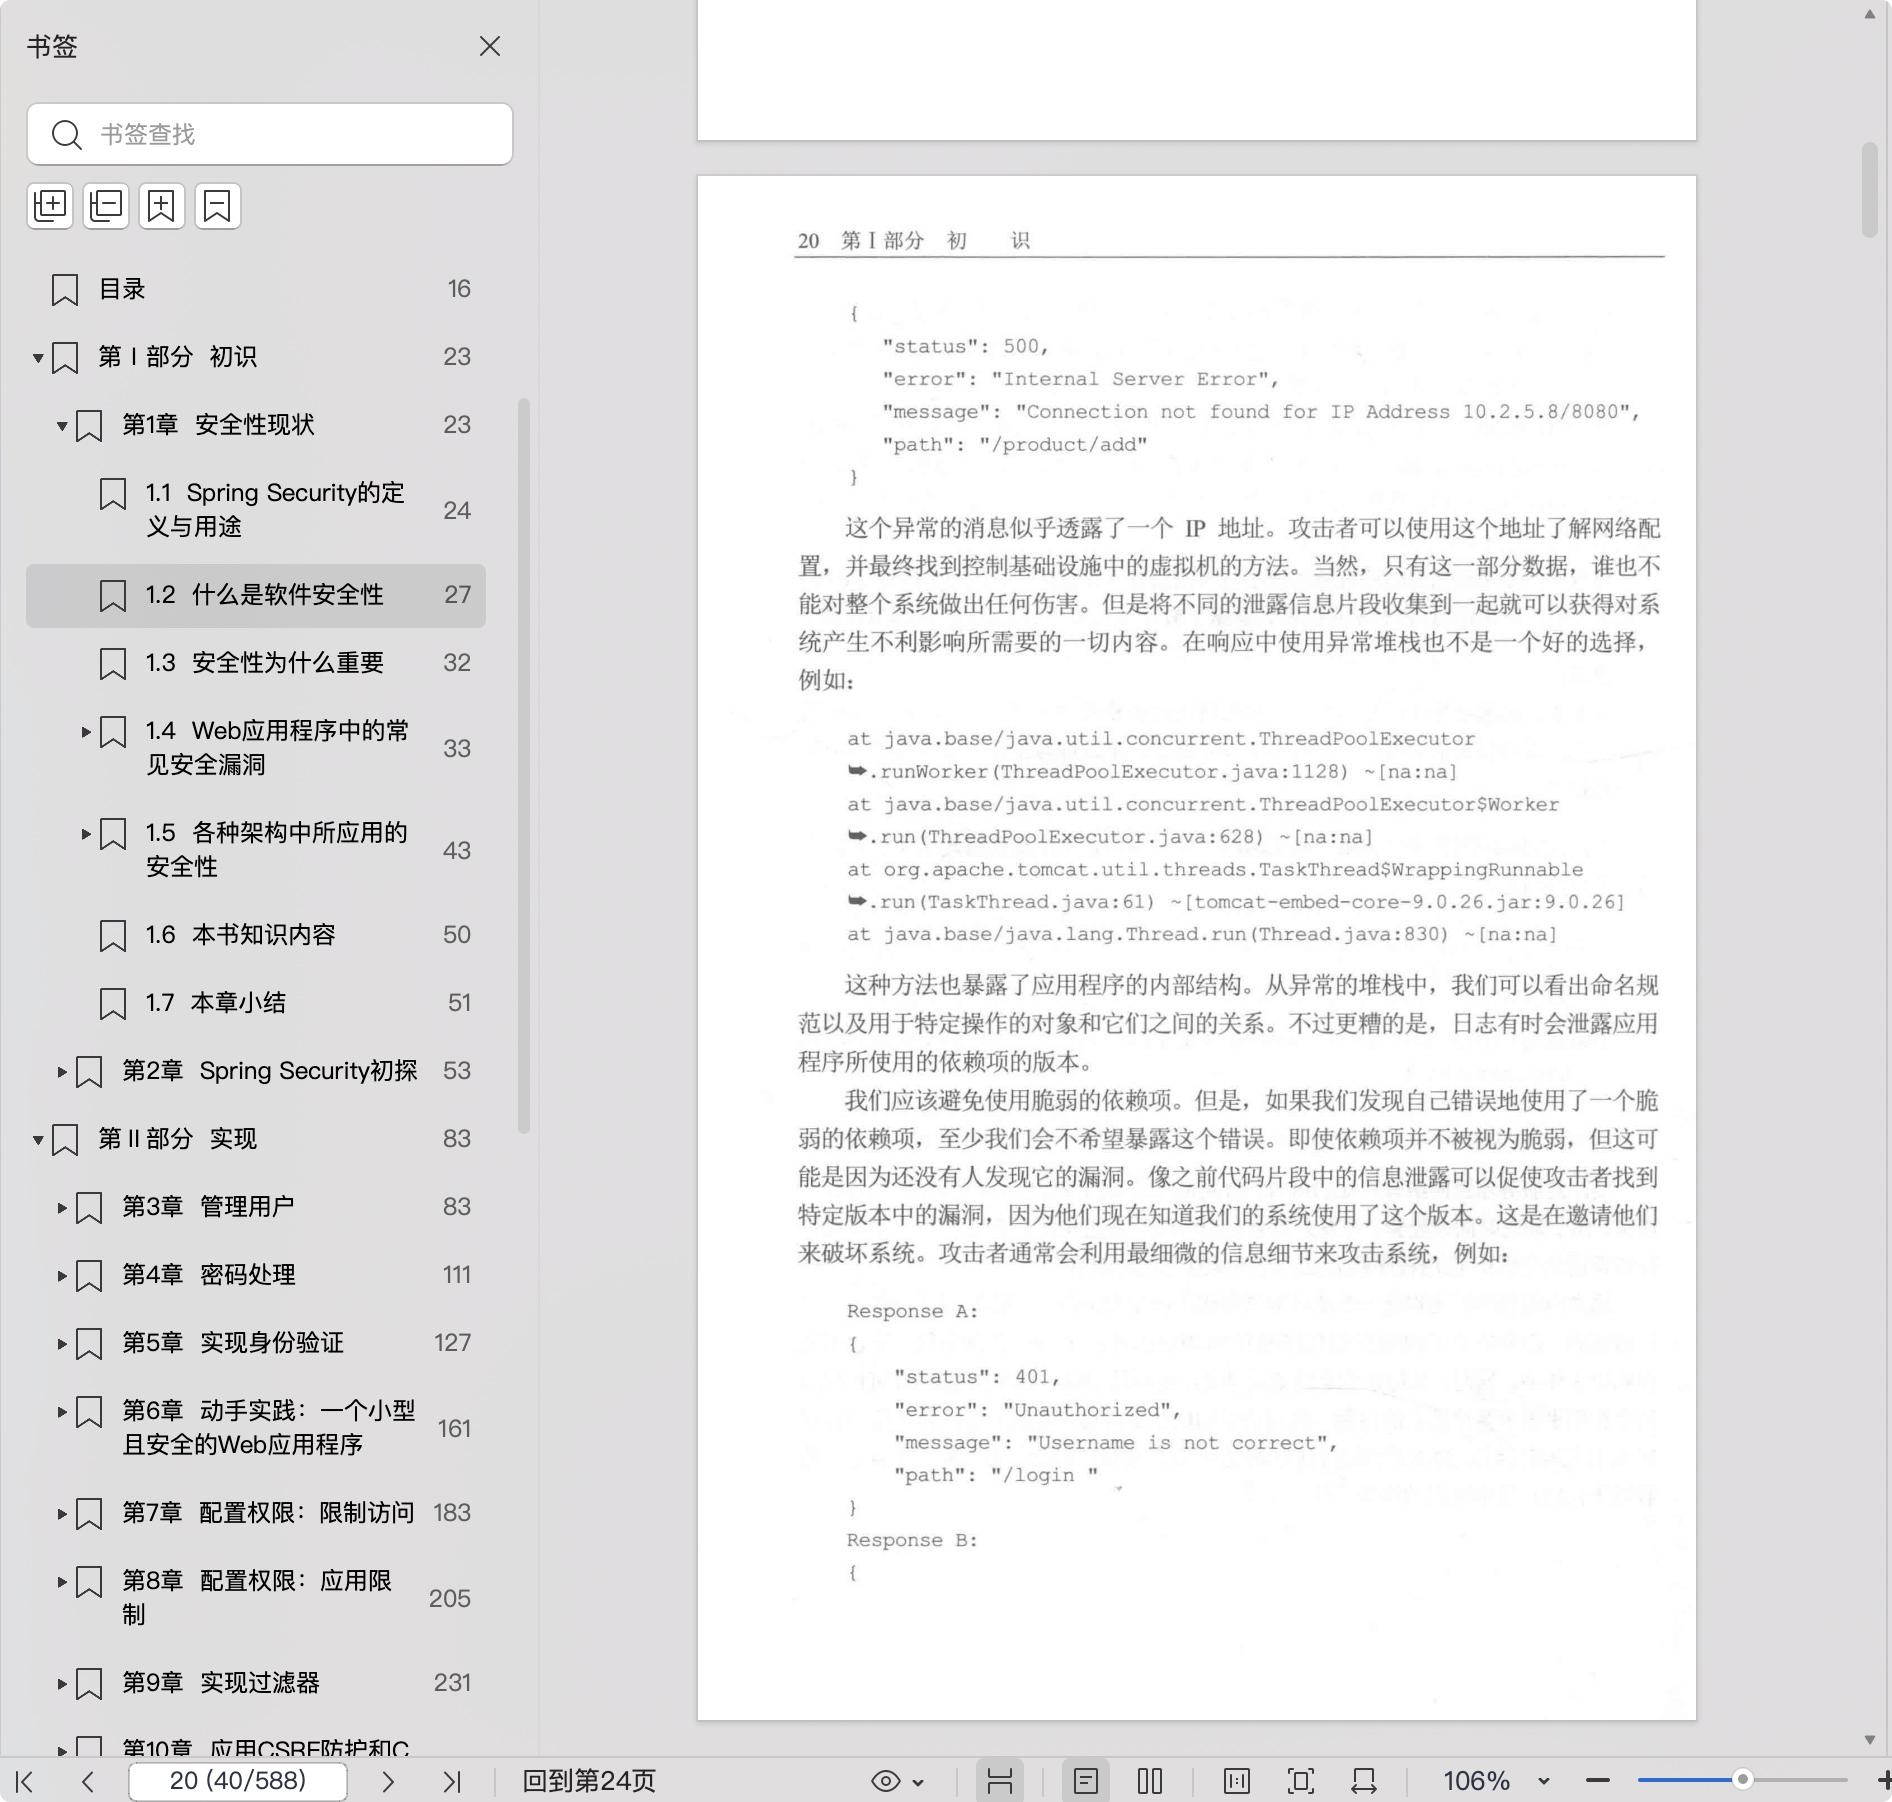Click the remove bookmark icon
1892x1802 pixels.
[x=217, y=206]
